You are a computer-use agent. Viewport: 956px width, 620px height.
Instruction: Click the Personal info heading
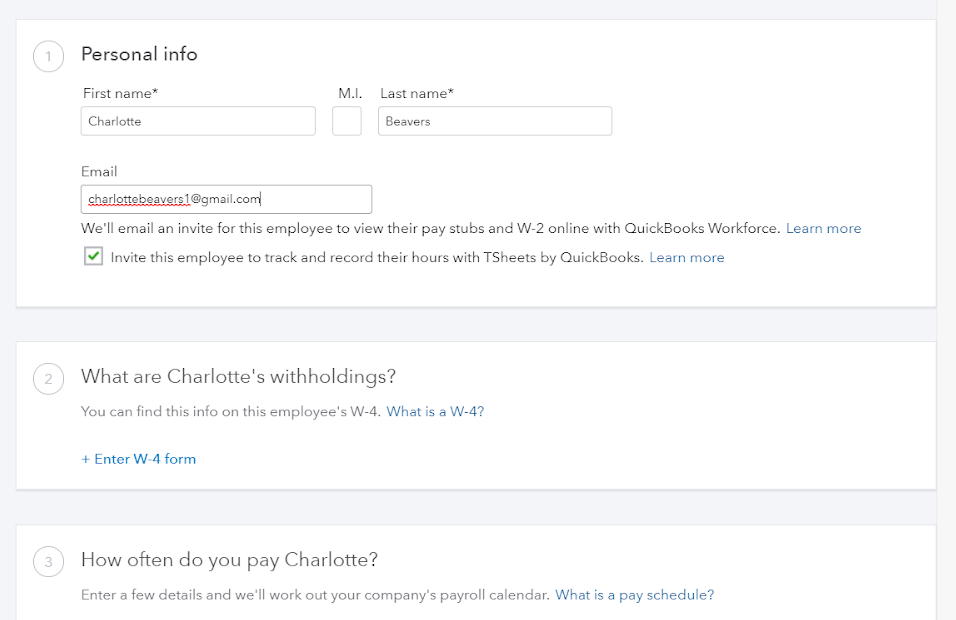pyautogui.click(x=139, y=54)
